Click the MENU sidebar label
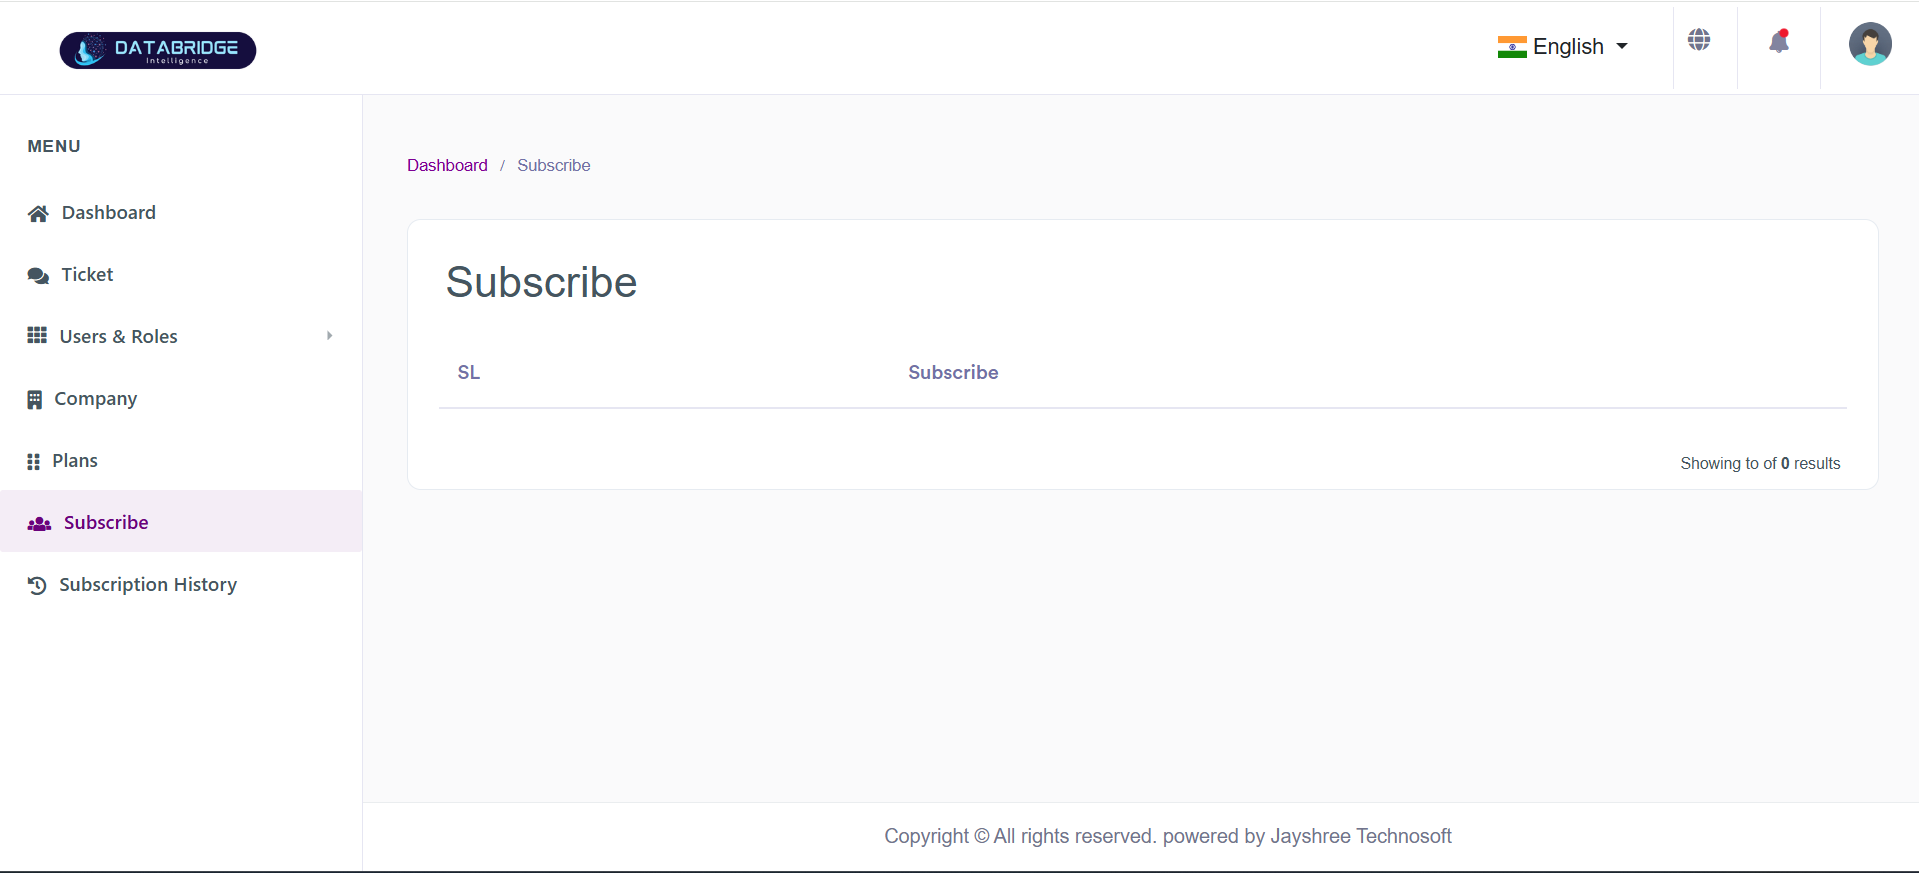The image size is (1919, 873). tap(54, 146)
